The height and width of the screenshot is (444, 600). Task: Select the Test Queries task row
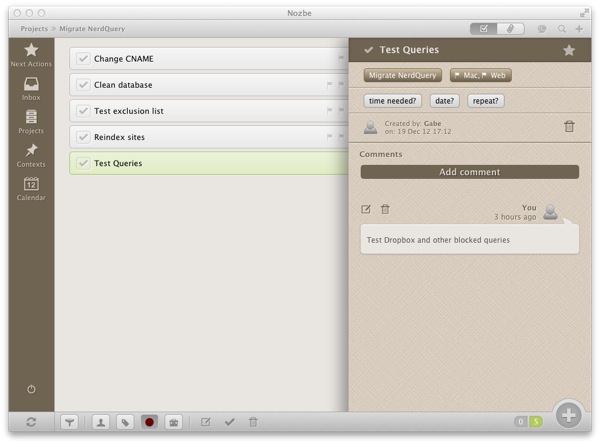tap(209, 163)
